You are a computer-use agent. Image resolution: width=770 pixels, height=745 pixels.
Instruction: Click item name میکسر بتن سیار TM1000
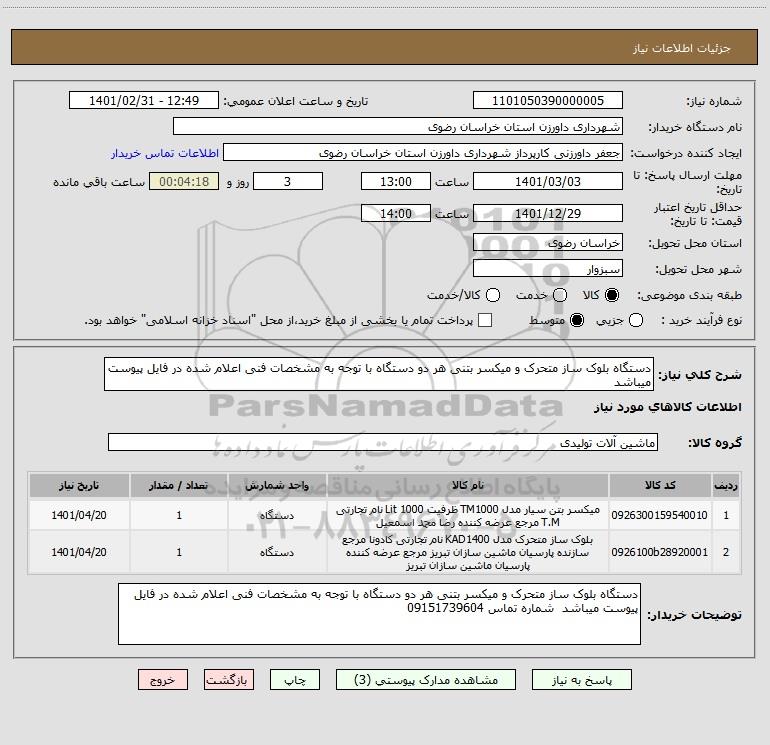(468, 516)
